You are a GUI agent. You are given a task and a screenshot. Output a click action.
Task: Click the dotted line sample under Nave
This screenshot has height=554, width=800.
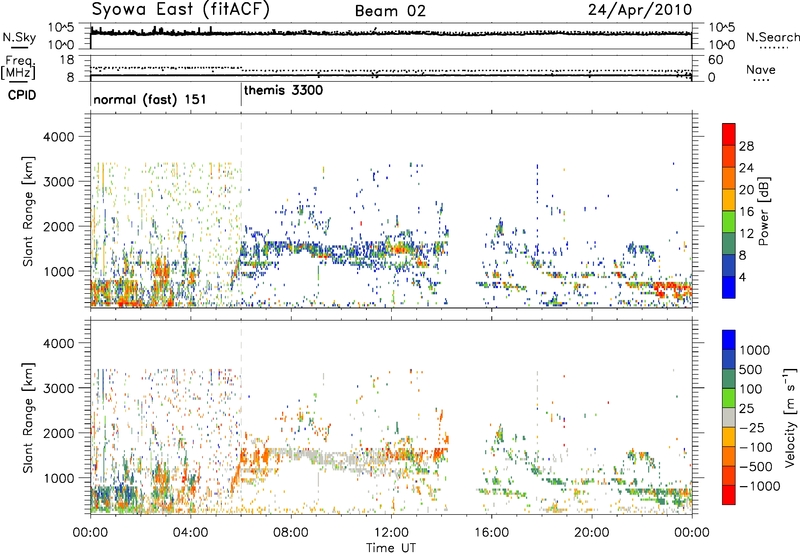(x=761, y=80)
